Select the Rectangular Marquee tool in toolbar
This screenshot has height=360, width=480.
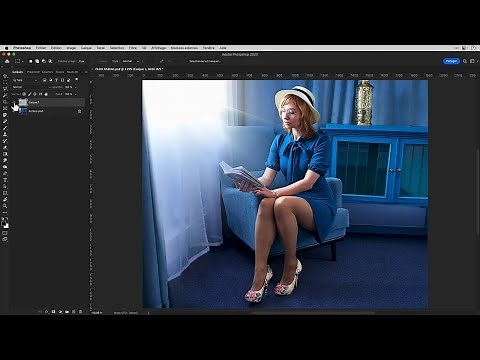5,82
